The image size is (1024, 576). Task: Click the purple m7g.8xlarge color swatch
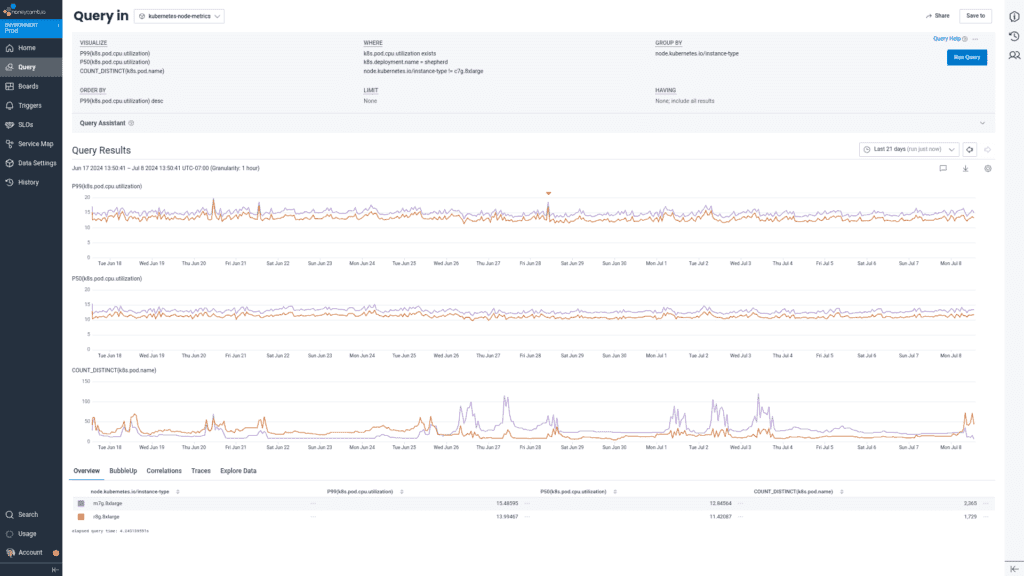pos(81,503)
